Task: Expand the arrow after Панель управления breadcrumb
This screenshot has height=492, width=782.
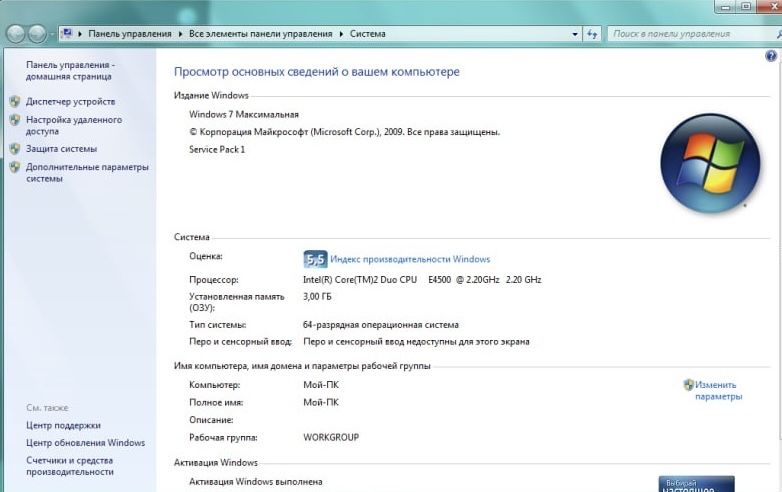Action: [181, 34]
